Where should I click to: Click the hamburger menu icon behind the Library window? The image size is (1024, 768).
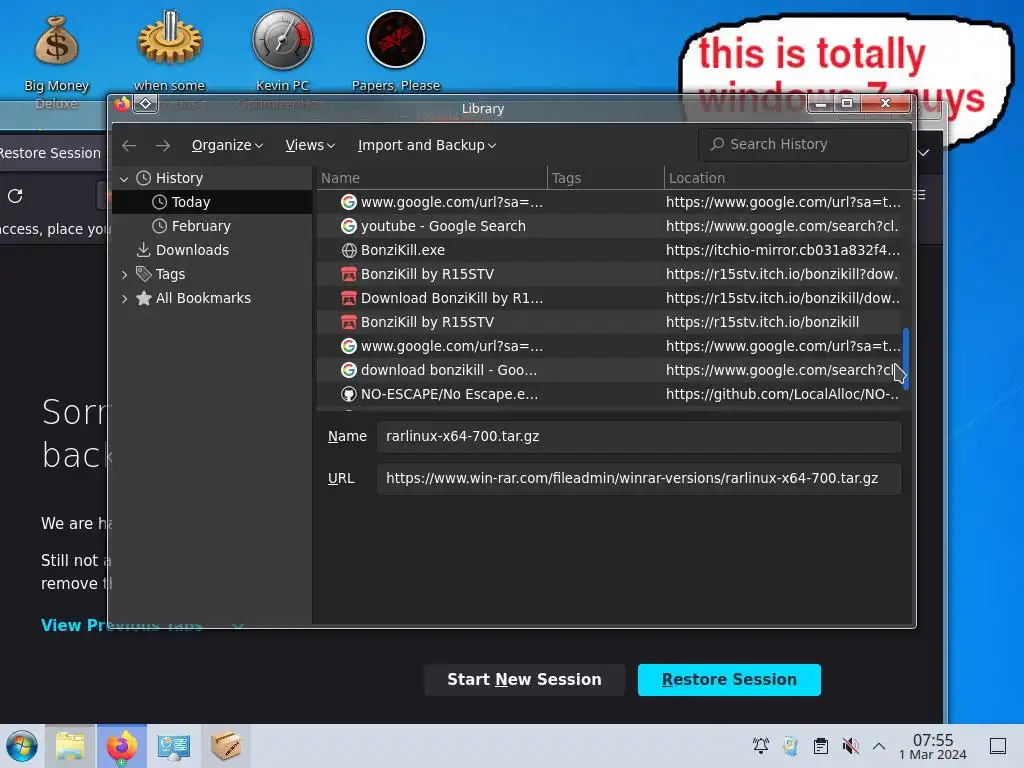(x=920, y=195)
